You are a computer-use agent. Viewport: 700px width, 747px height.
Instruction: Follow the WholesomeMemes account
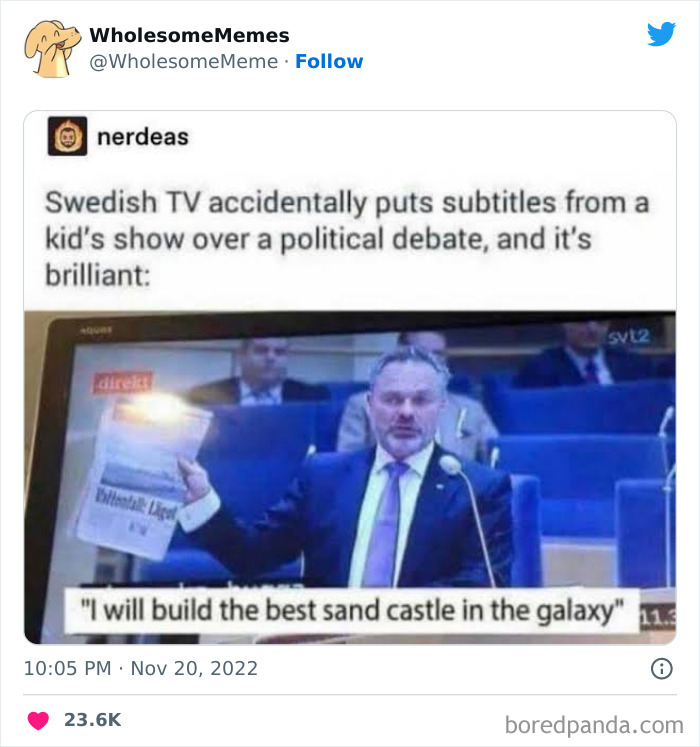329,61
